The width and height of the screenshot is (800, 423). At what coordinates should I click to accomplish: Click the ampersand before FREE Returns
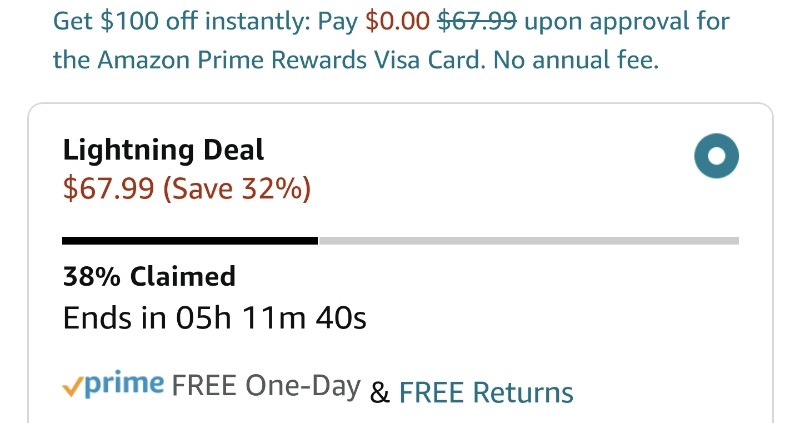click(x=380, y=393)
